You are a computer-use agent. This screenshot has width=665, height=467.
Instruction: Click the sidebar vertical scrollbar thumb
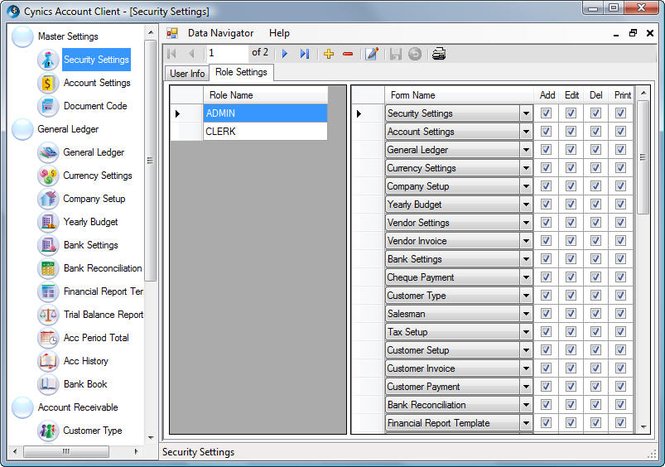[150, 160]
